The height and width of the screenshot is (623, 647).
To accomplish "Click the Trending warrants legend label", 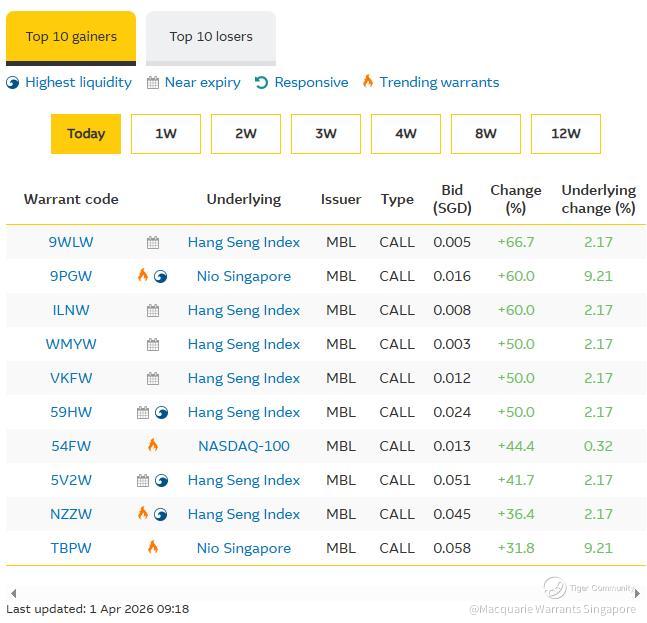I will click(439, 83).
